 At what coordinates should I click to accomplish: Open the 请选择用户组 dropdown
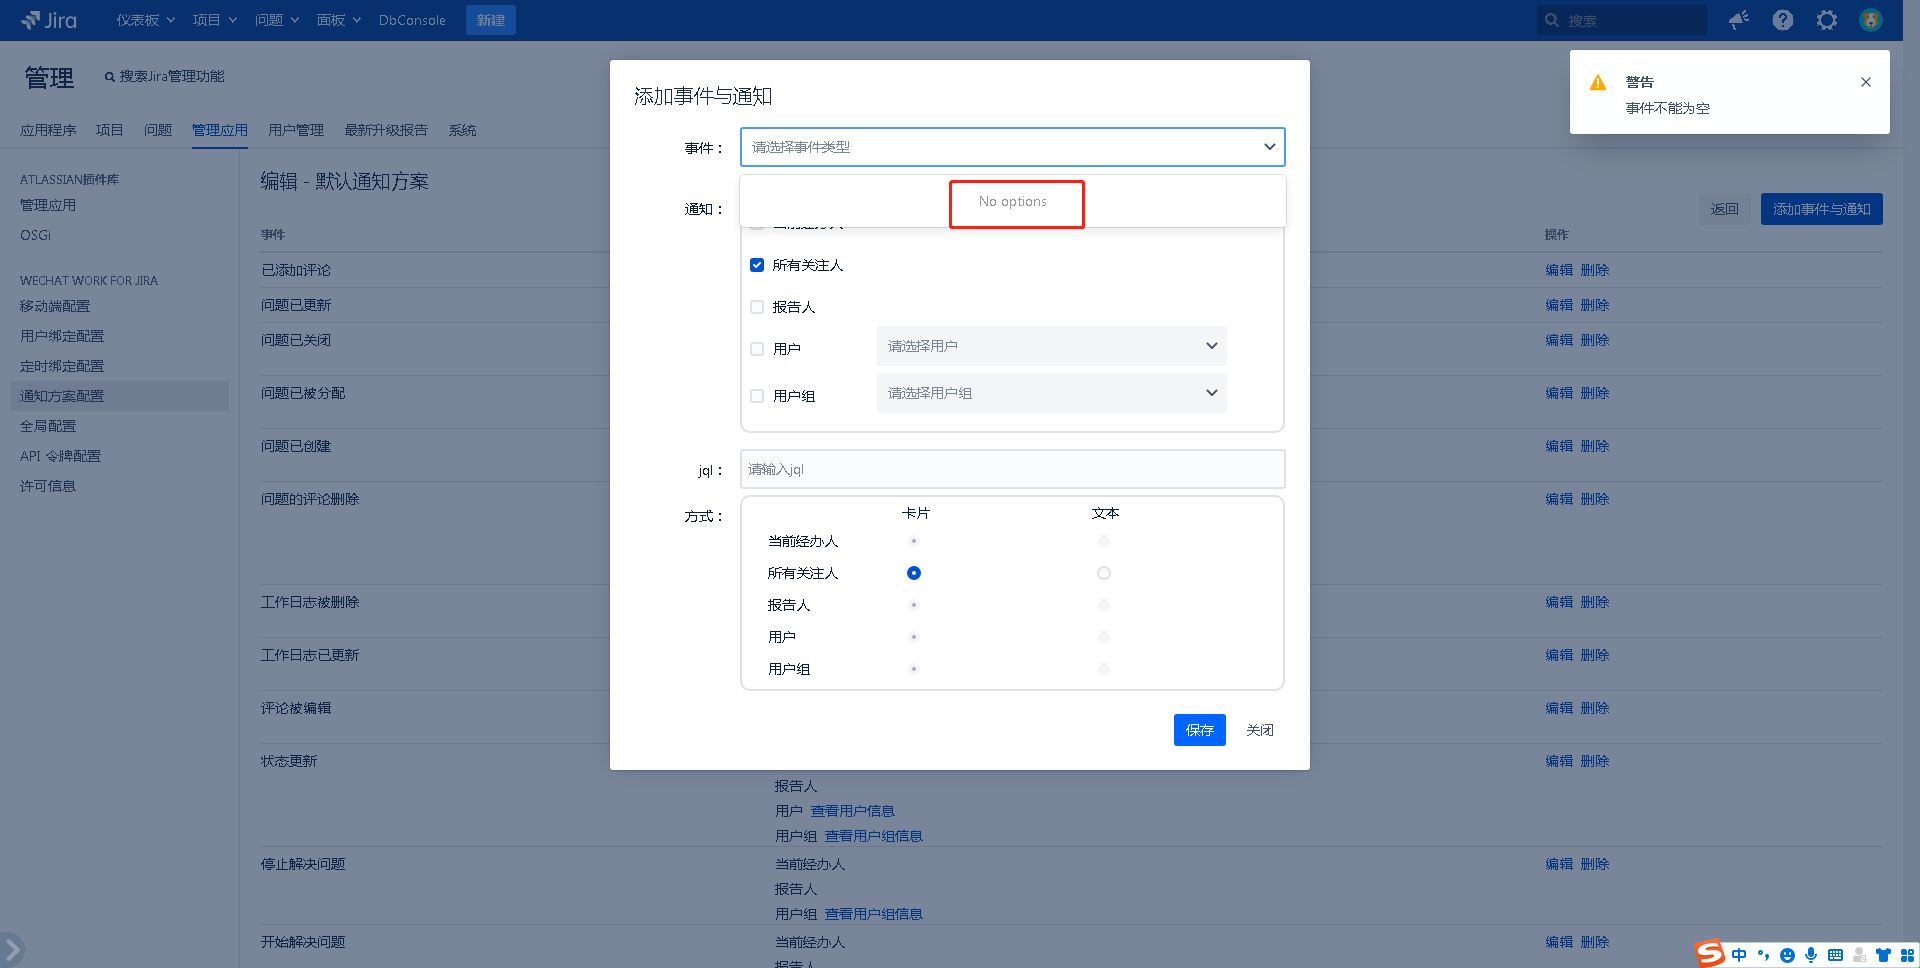pyautogui.click(x=1051, y=393)
